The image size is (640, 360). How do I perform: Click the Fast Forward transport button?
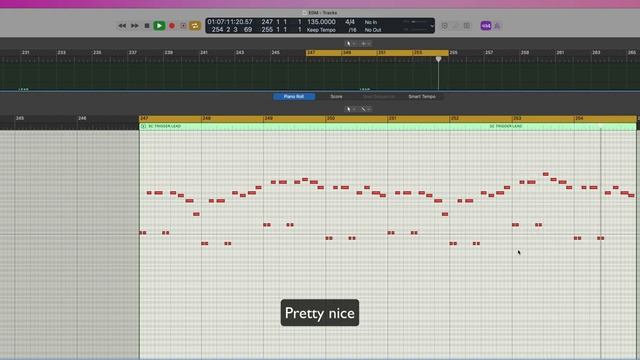click(135, 26)
